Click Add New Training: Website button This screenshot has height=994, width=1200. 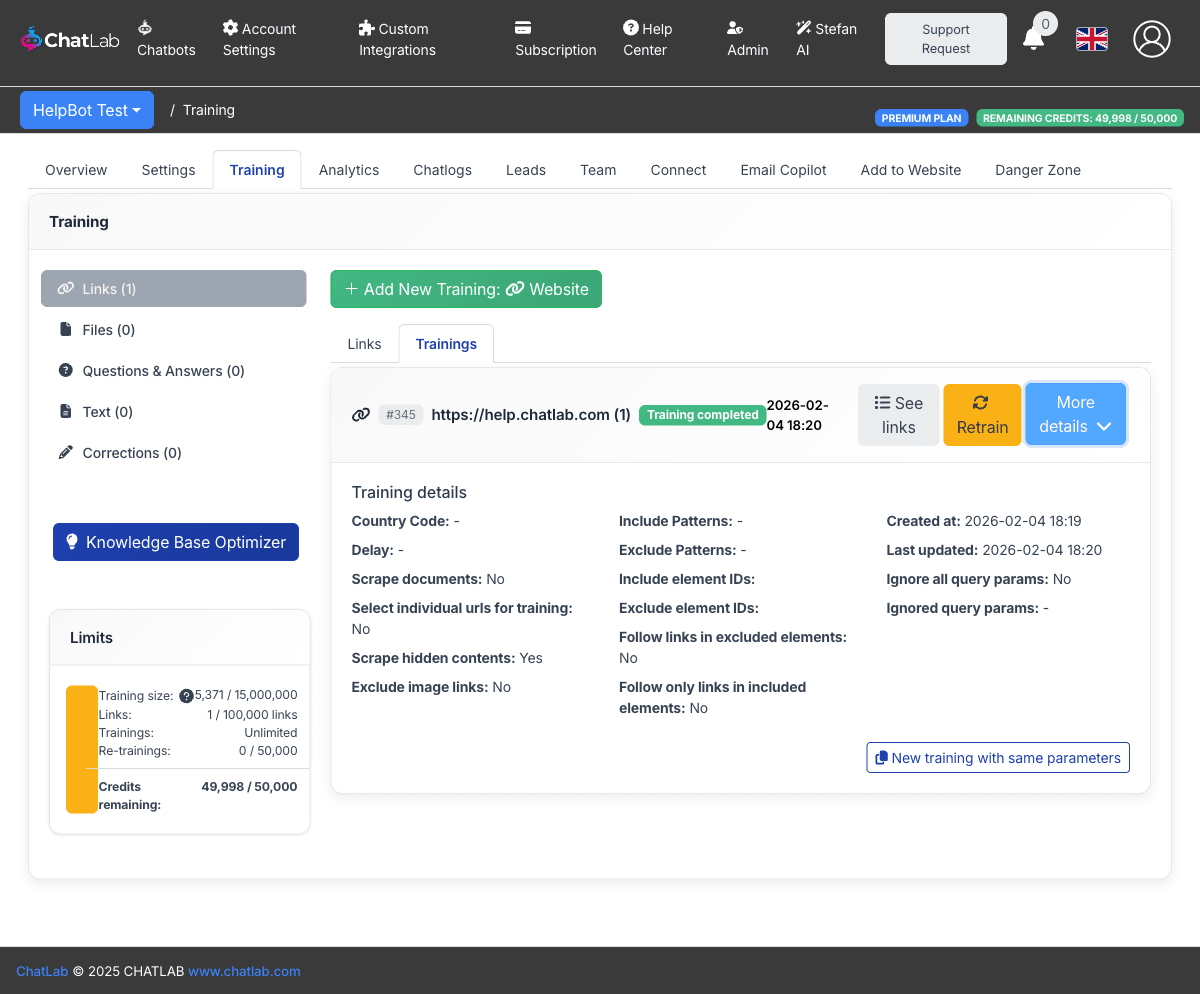click(466, 289)
